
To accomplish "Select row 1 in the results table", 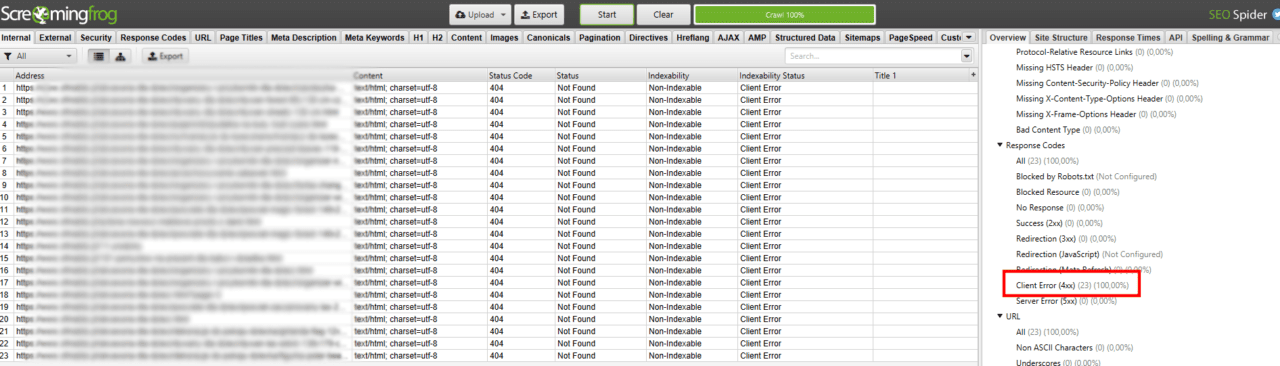I will point(489,88).
